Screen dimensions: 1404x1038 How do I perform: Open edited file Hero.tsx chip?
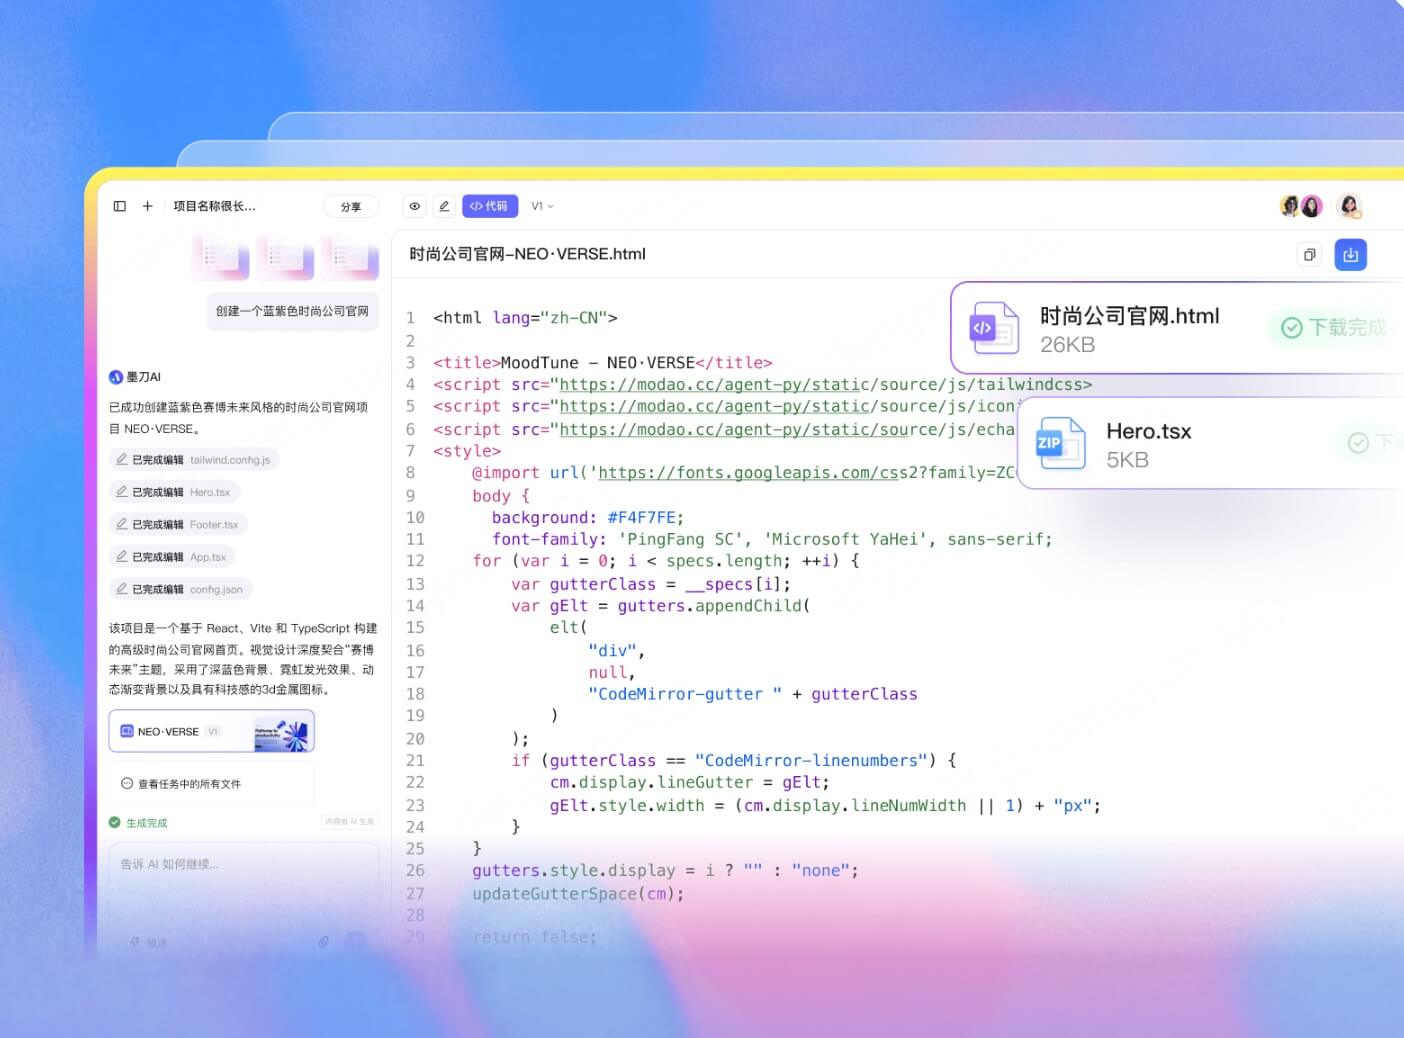click(x=174, y=492)
